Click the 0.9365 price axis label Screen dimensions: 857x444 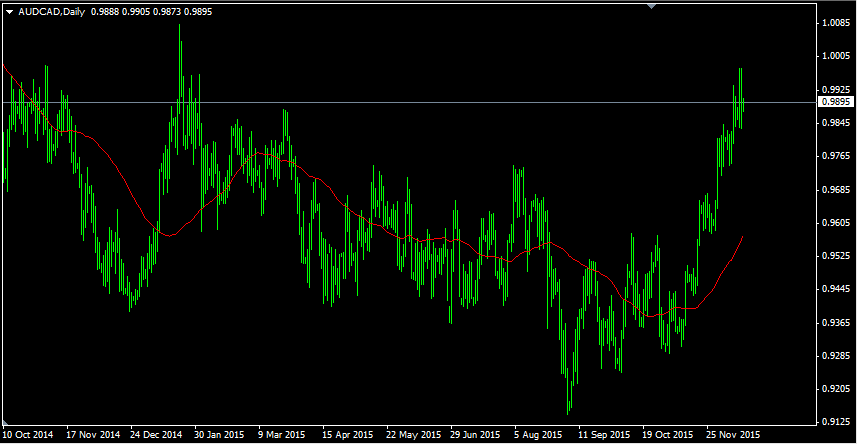[834, 323]
